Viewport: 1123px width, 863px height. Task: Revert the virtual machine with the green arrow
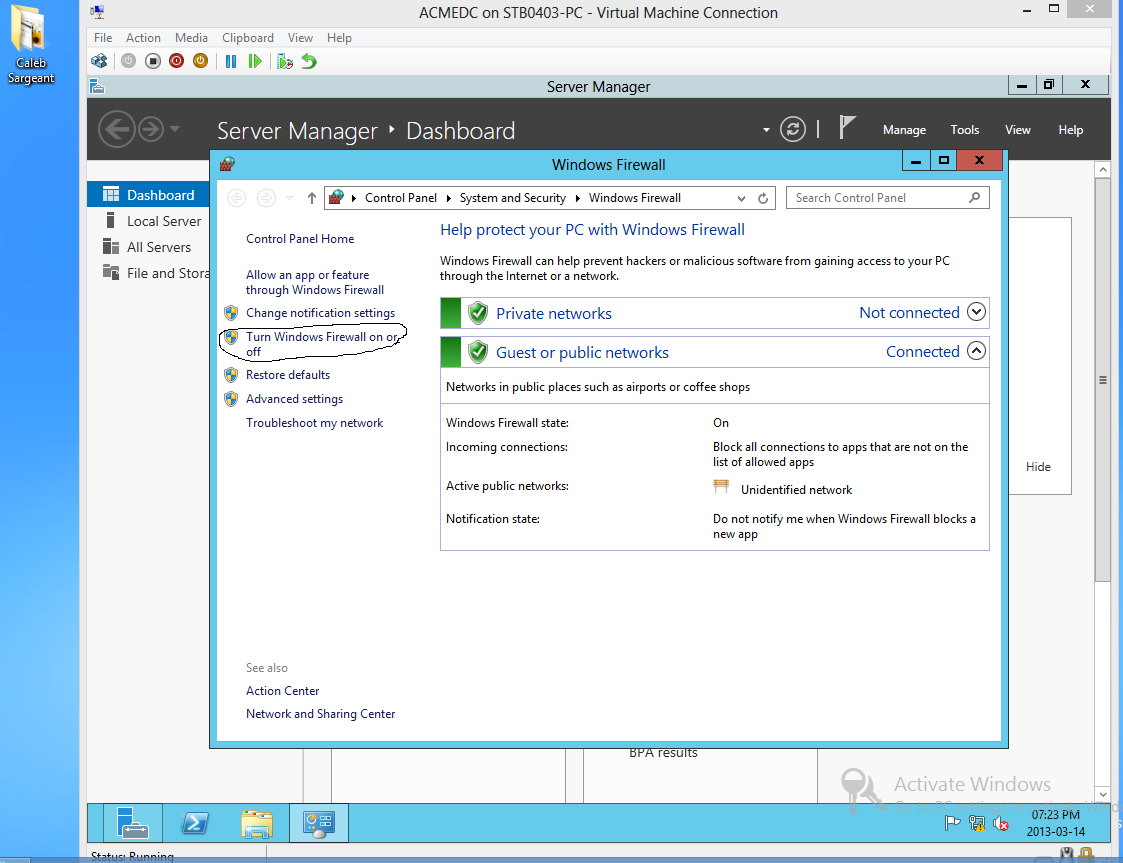[x=309, y=62]
